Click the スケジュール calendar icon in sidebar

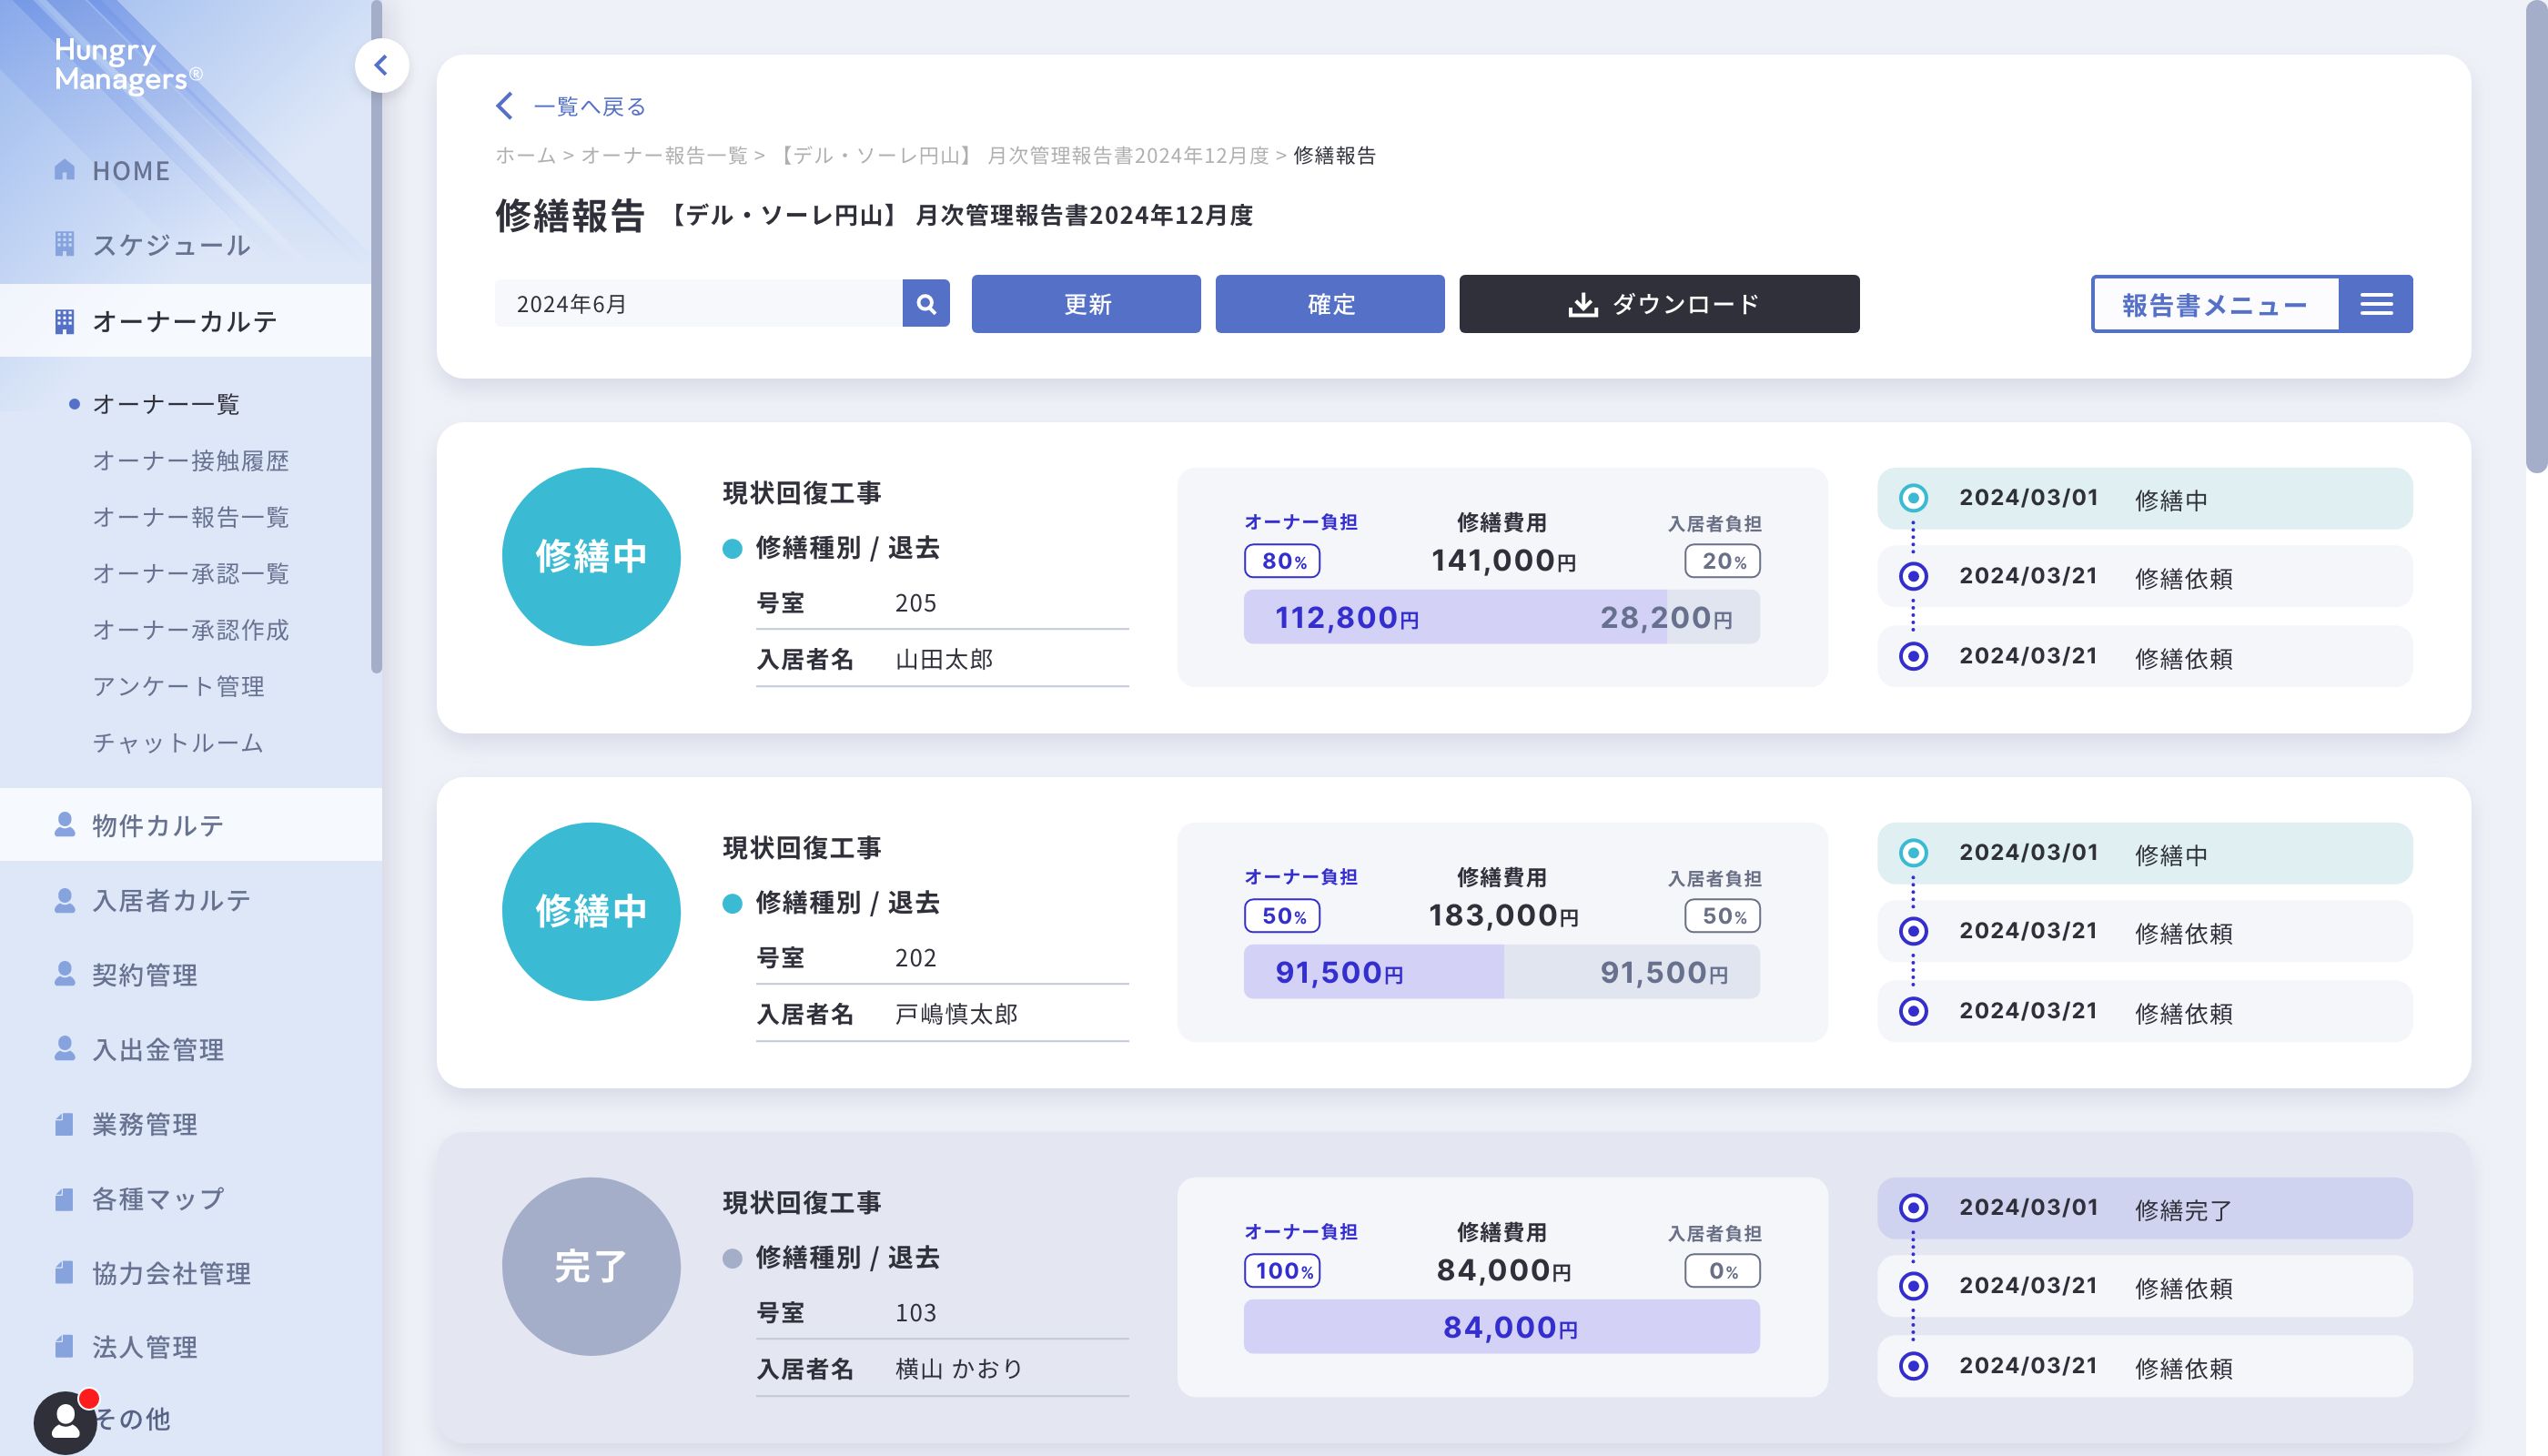coord(65,244)
